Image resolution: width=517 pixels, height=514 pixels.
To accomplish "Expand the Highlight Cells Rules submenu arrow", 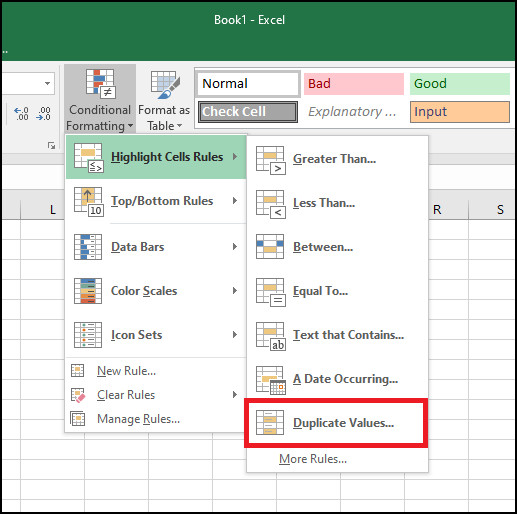I will tap(235, 157).
